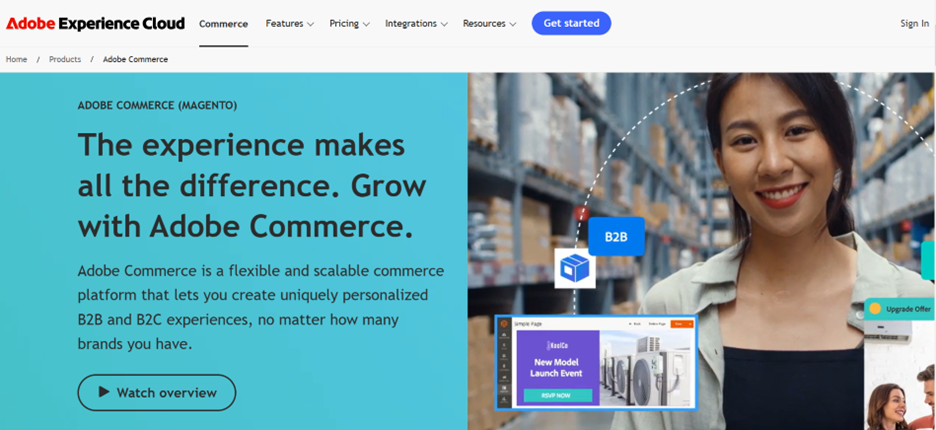936x430 pixels.
Task: Go to Home in breadcrumb
Action: [16, 59]
